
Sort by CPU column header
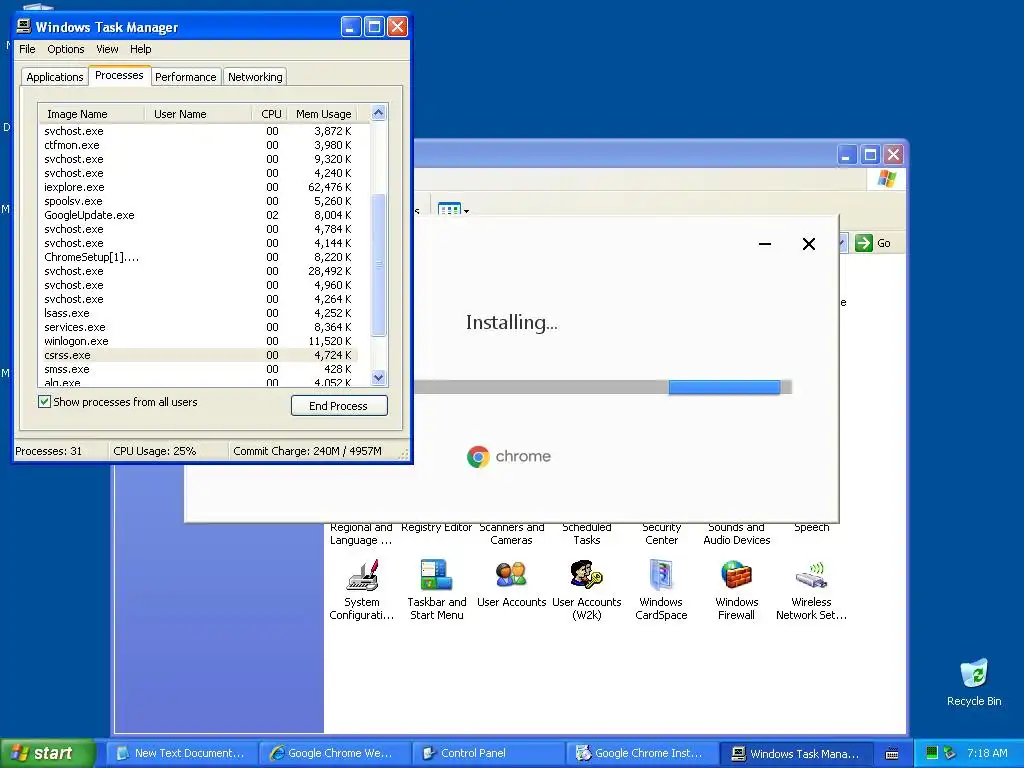pos(269,114)
